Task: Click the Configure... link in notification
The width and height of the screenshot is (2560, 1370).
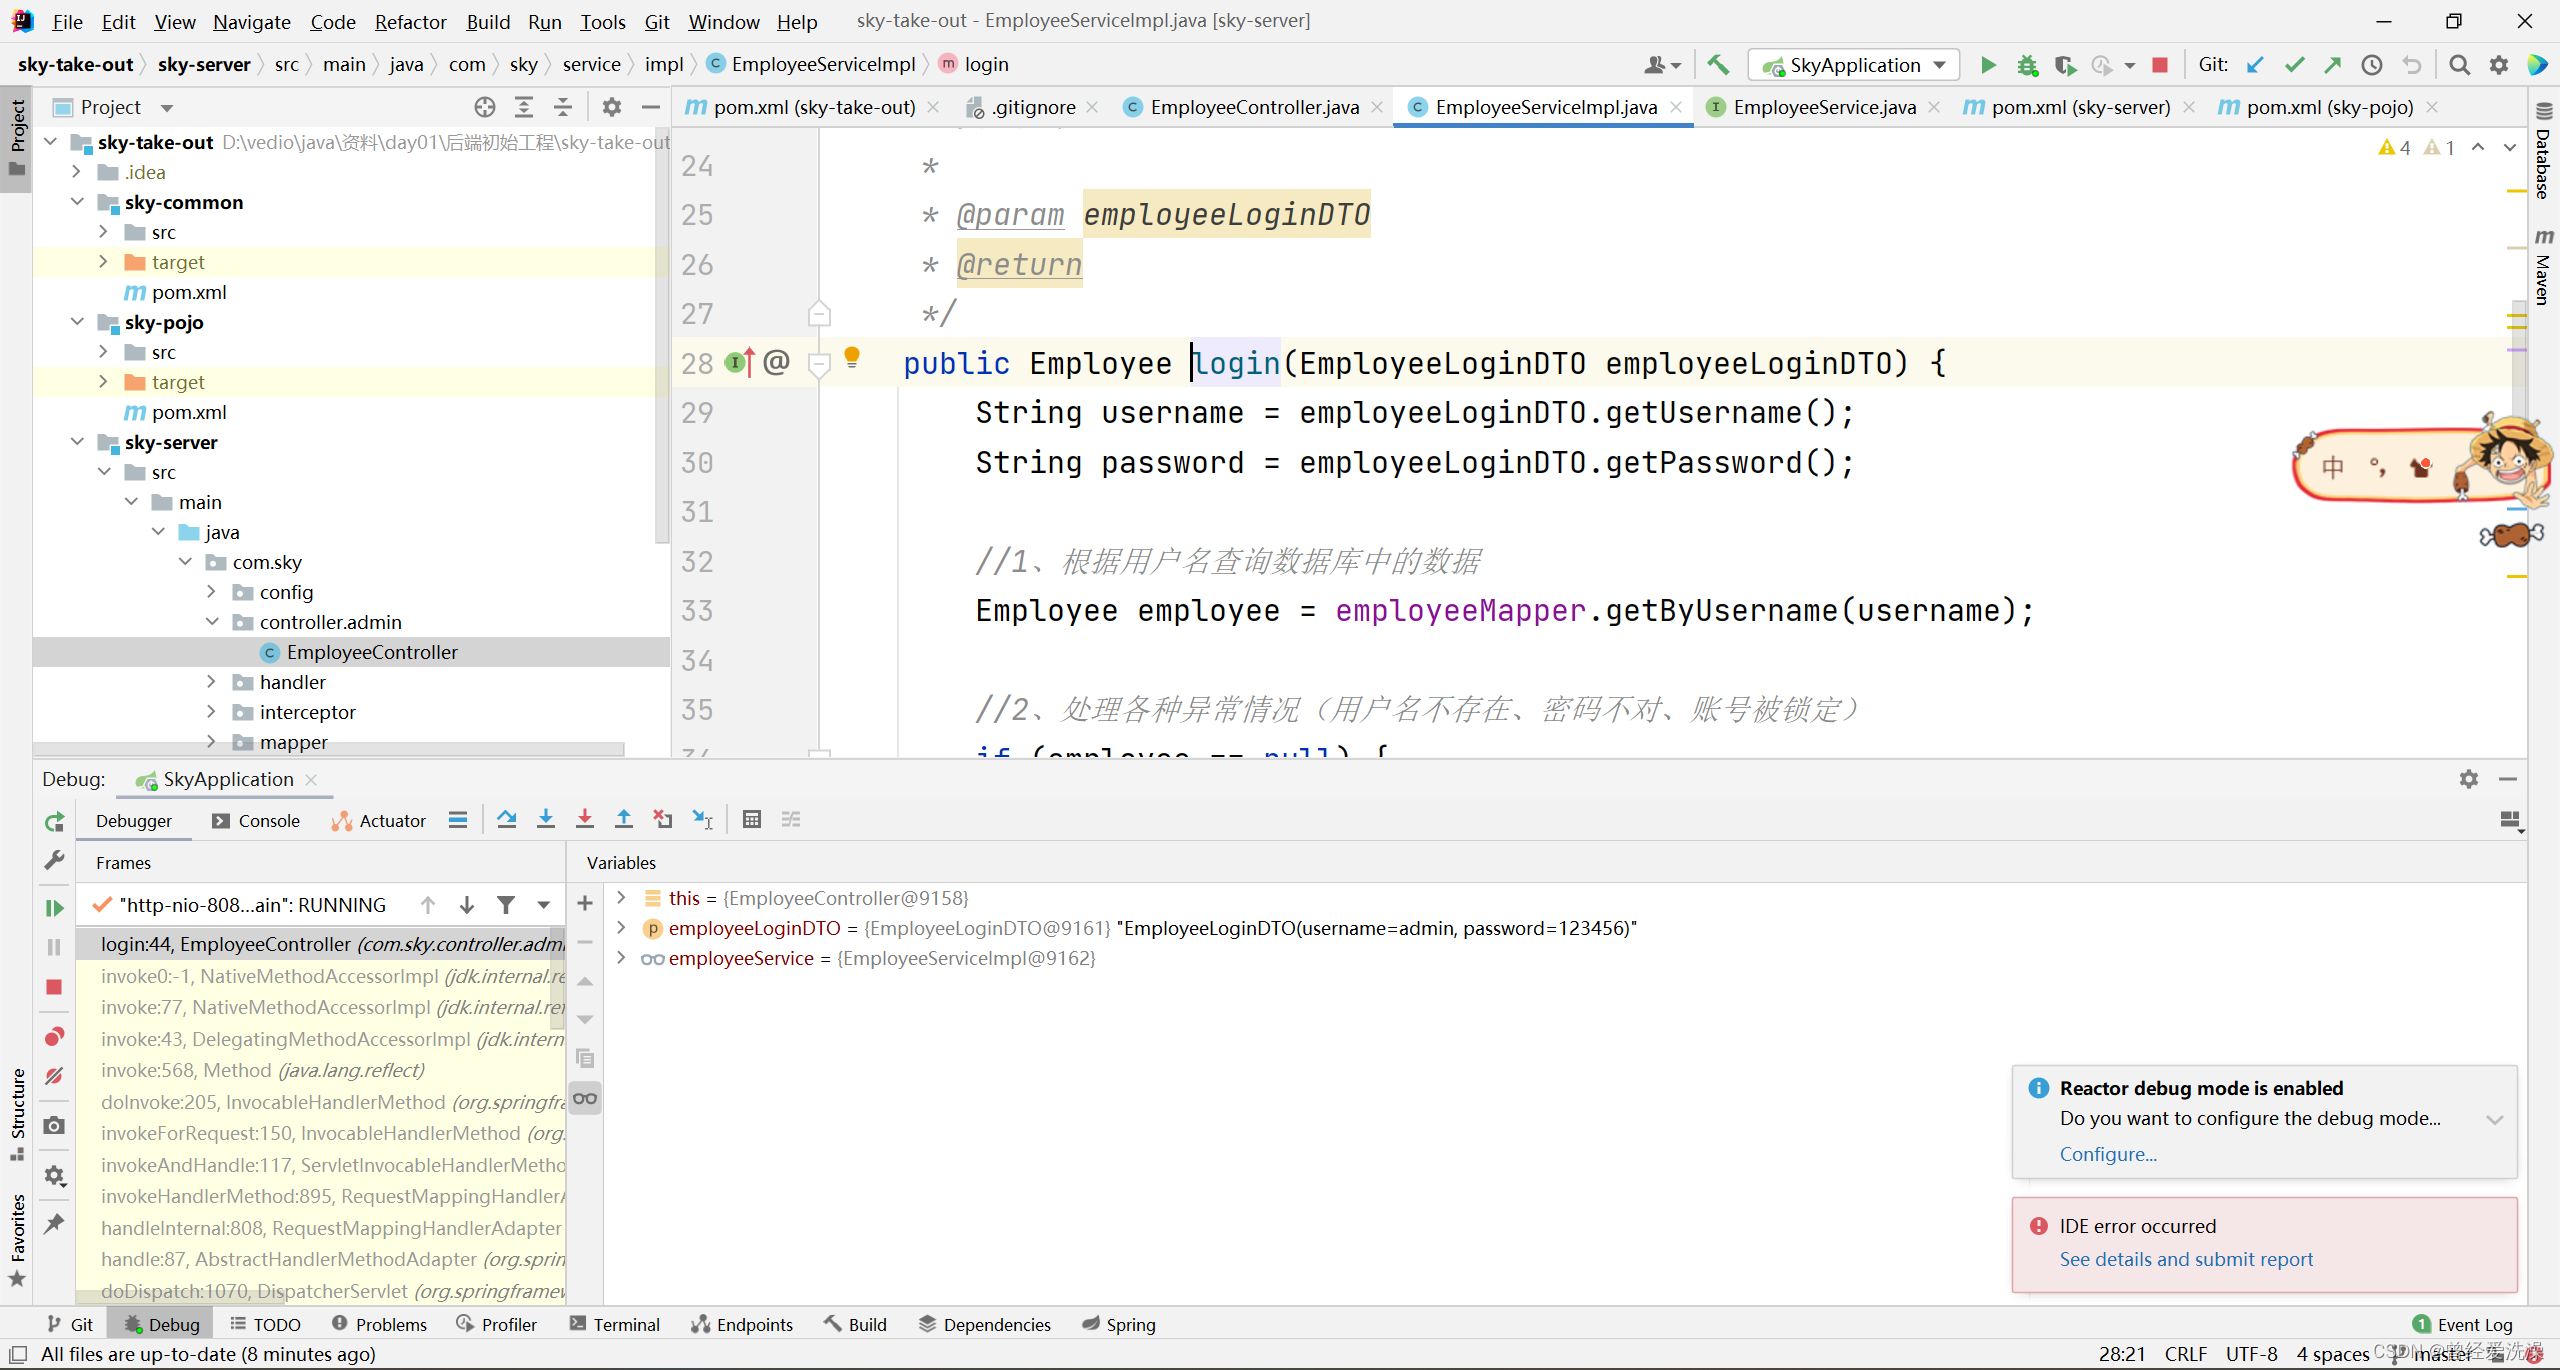Action: pyautogui.click(x=2107, y=1154)
